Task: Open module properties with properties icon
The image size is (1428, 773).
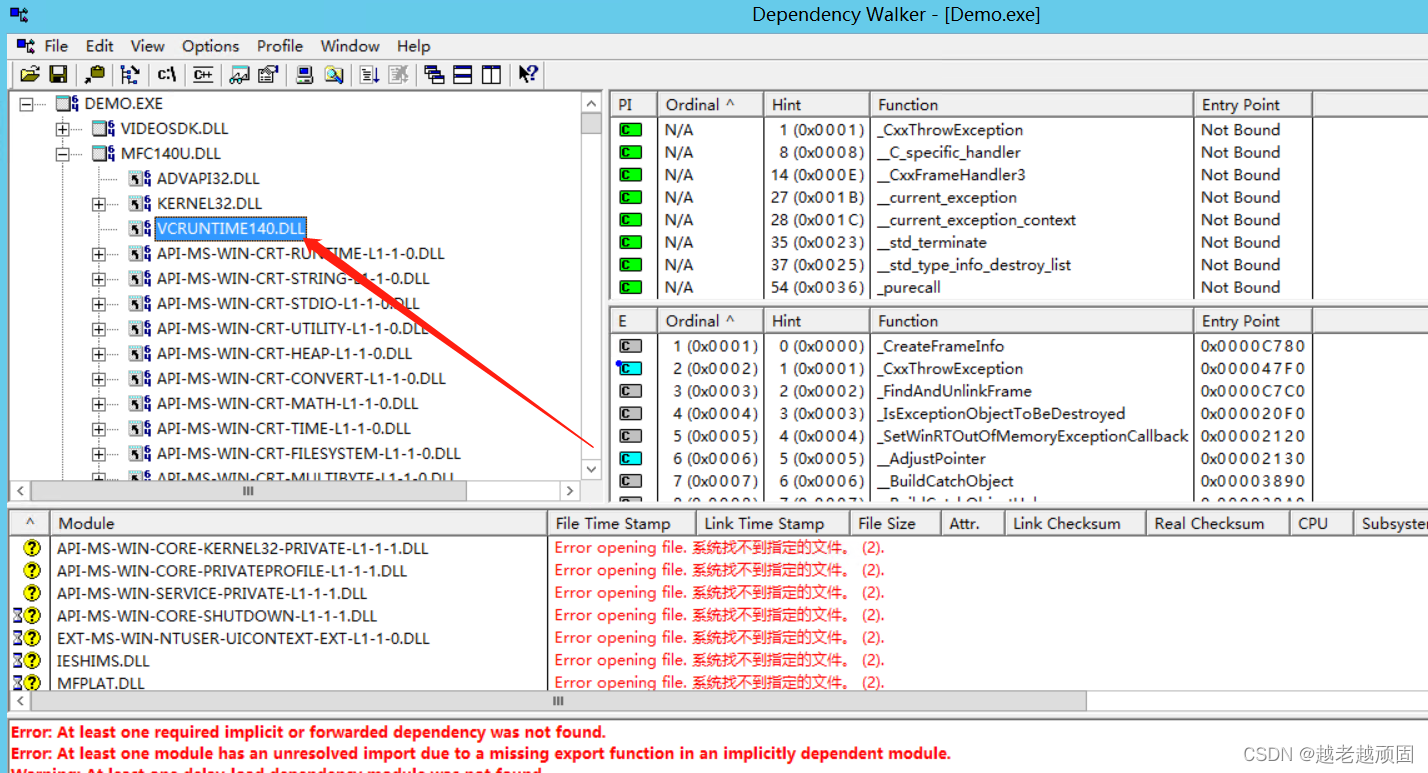Action: (268, 74)
